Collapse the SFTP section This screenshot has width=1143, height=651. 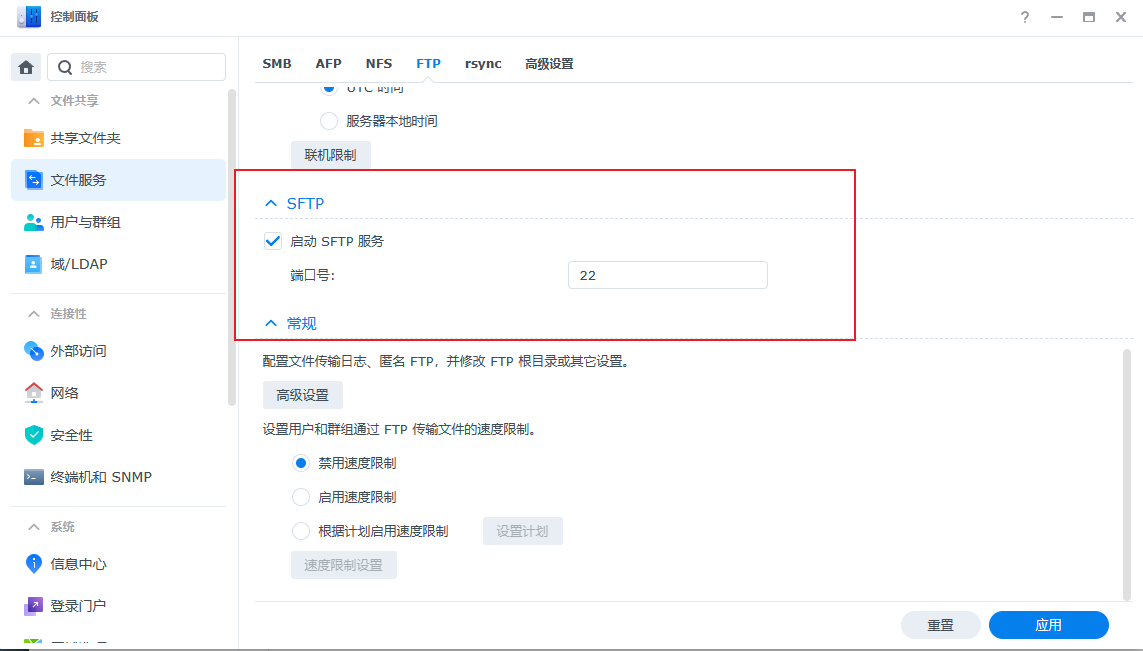coord(271,203)
